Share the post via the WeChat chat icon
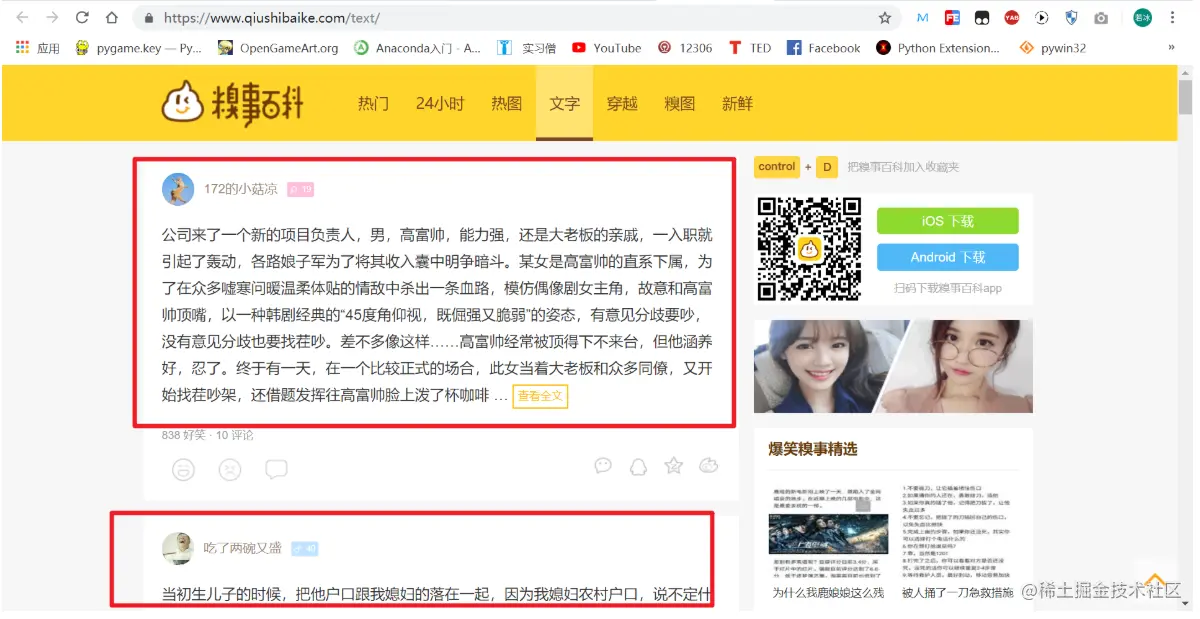Image resolution: width=1200 pixels, height=619 pixels. pyautogui.click(x=603, y=466)
